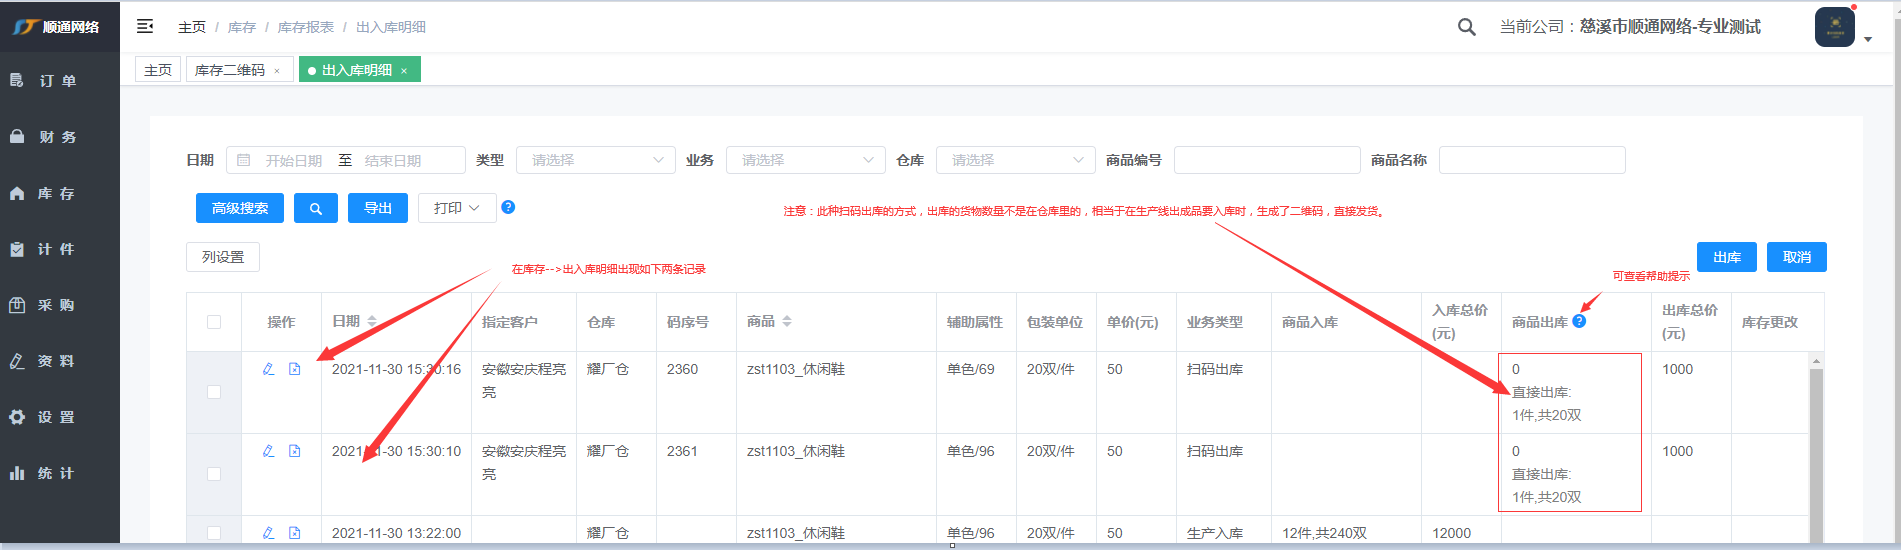Open the 打印 dropdown menu
The height and width of the screenshot is (550, 1901).
click(x=456, y=208)
